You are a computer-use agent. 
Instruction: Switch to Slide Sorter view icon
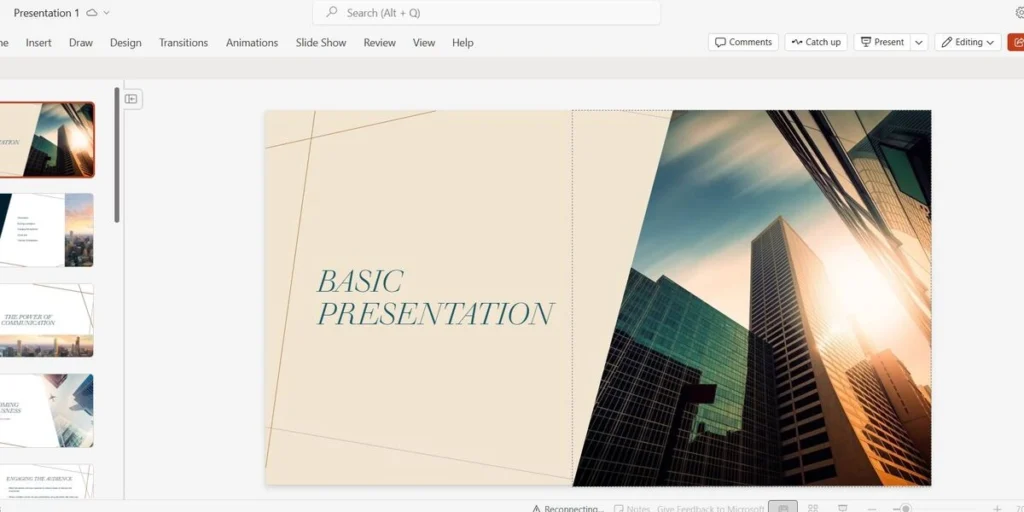click(x=813, y=507)
